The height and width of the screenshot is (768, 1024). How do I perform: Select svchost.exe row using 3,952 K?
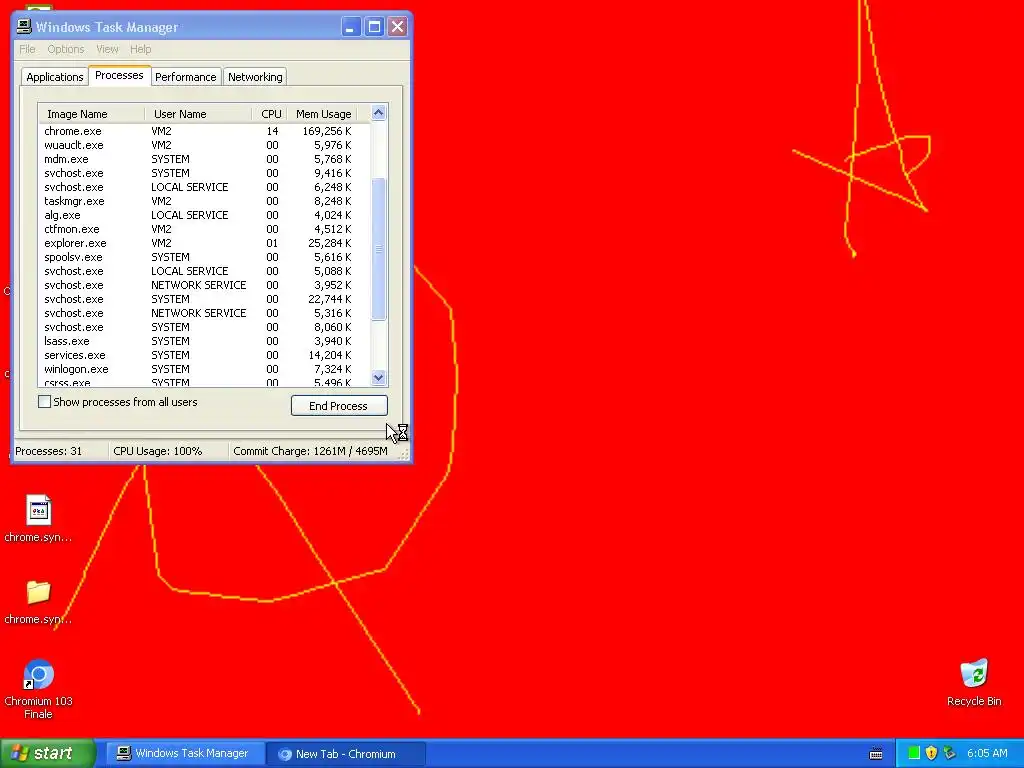[204, 285]
